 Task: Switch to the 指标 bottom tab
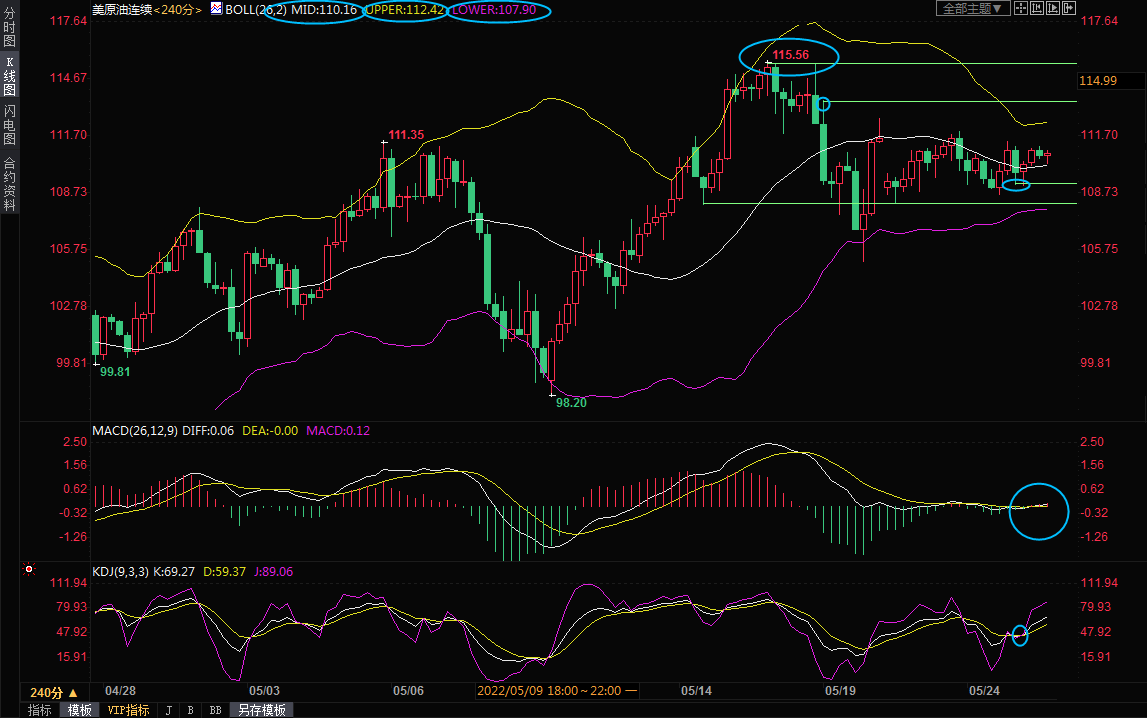point(39,710)
